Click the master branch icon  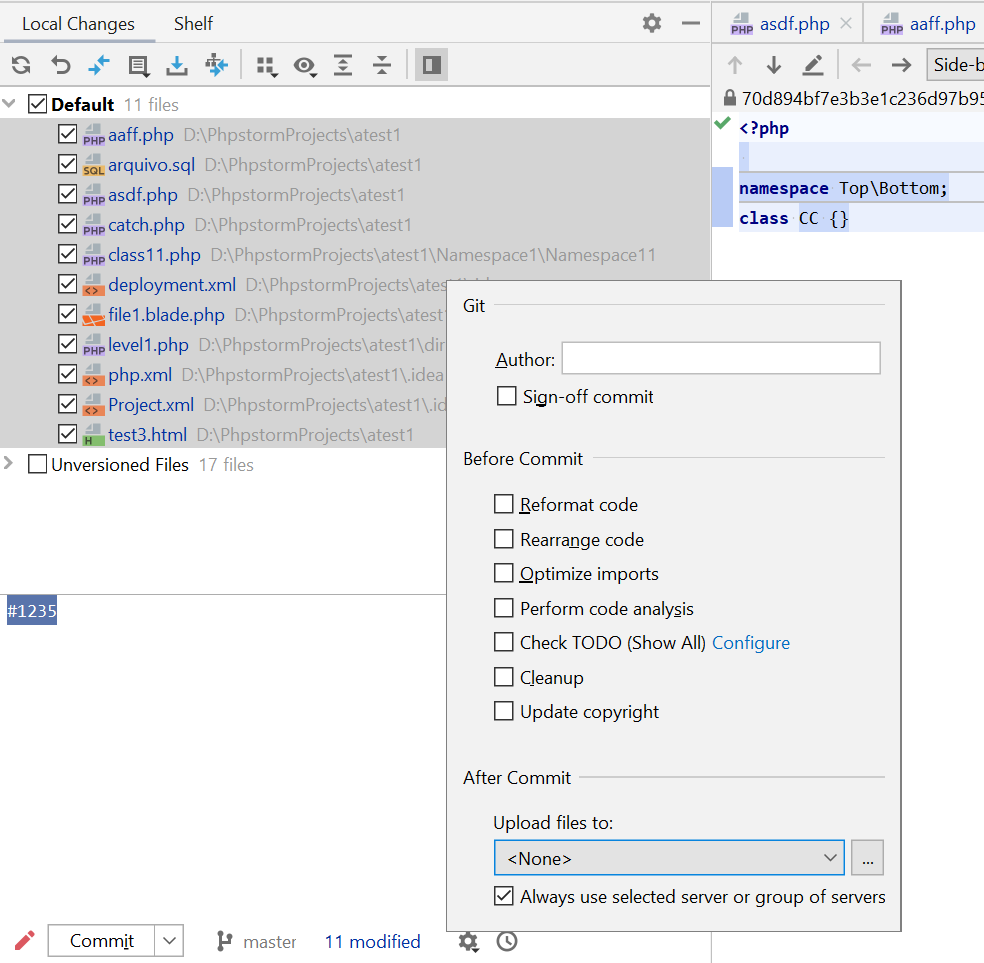pyautogui.click(x=224, y=941)
